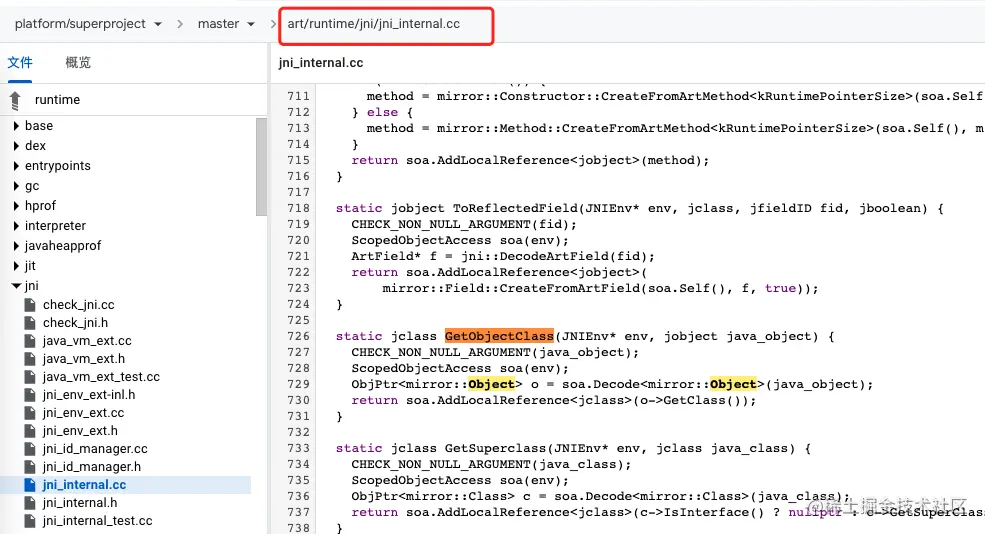Image resolution: width=985 pixels, height=534 pixels.
Task: Expand the gc folder arrow
Action: 16,186
